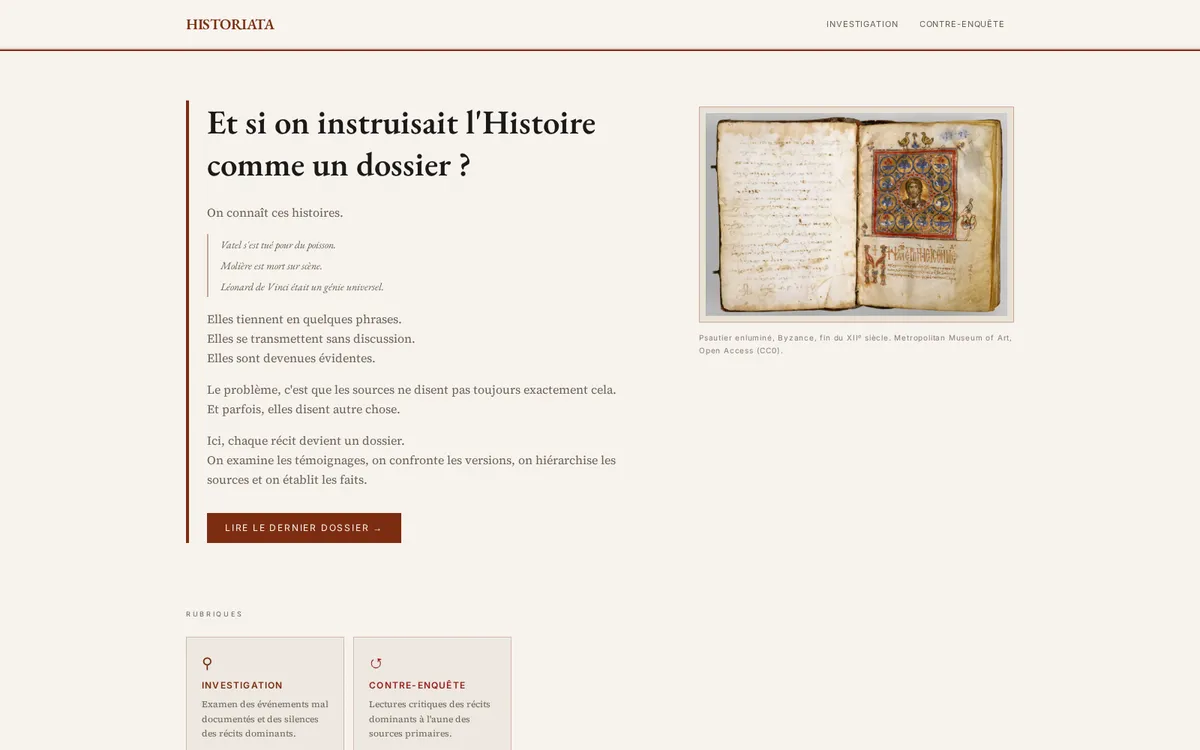Click the line 'Elles se transmettent sans discussion.'
The image size is (1200, 750).
point(311,339)
